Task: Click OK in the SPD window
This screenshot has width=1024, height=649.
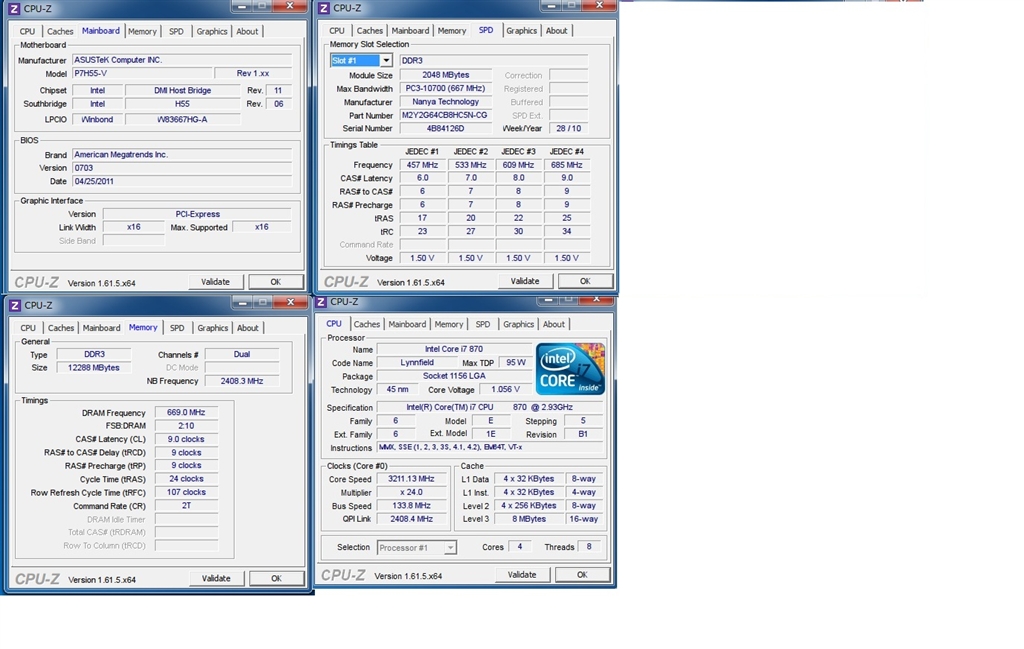Action: click(585, 281)
